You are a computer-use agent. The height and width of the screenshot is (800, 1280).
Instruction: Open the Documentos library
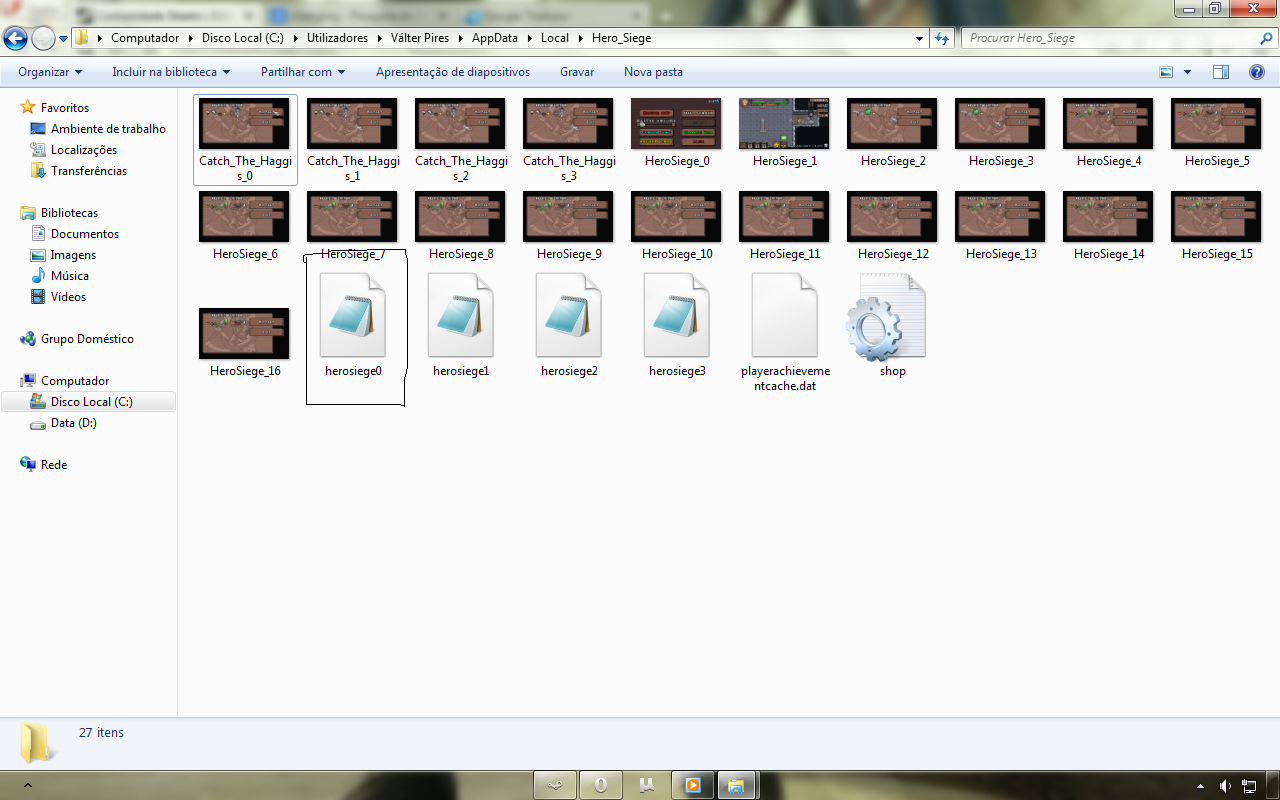(85, 234)
